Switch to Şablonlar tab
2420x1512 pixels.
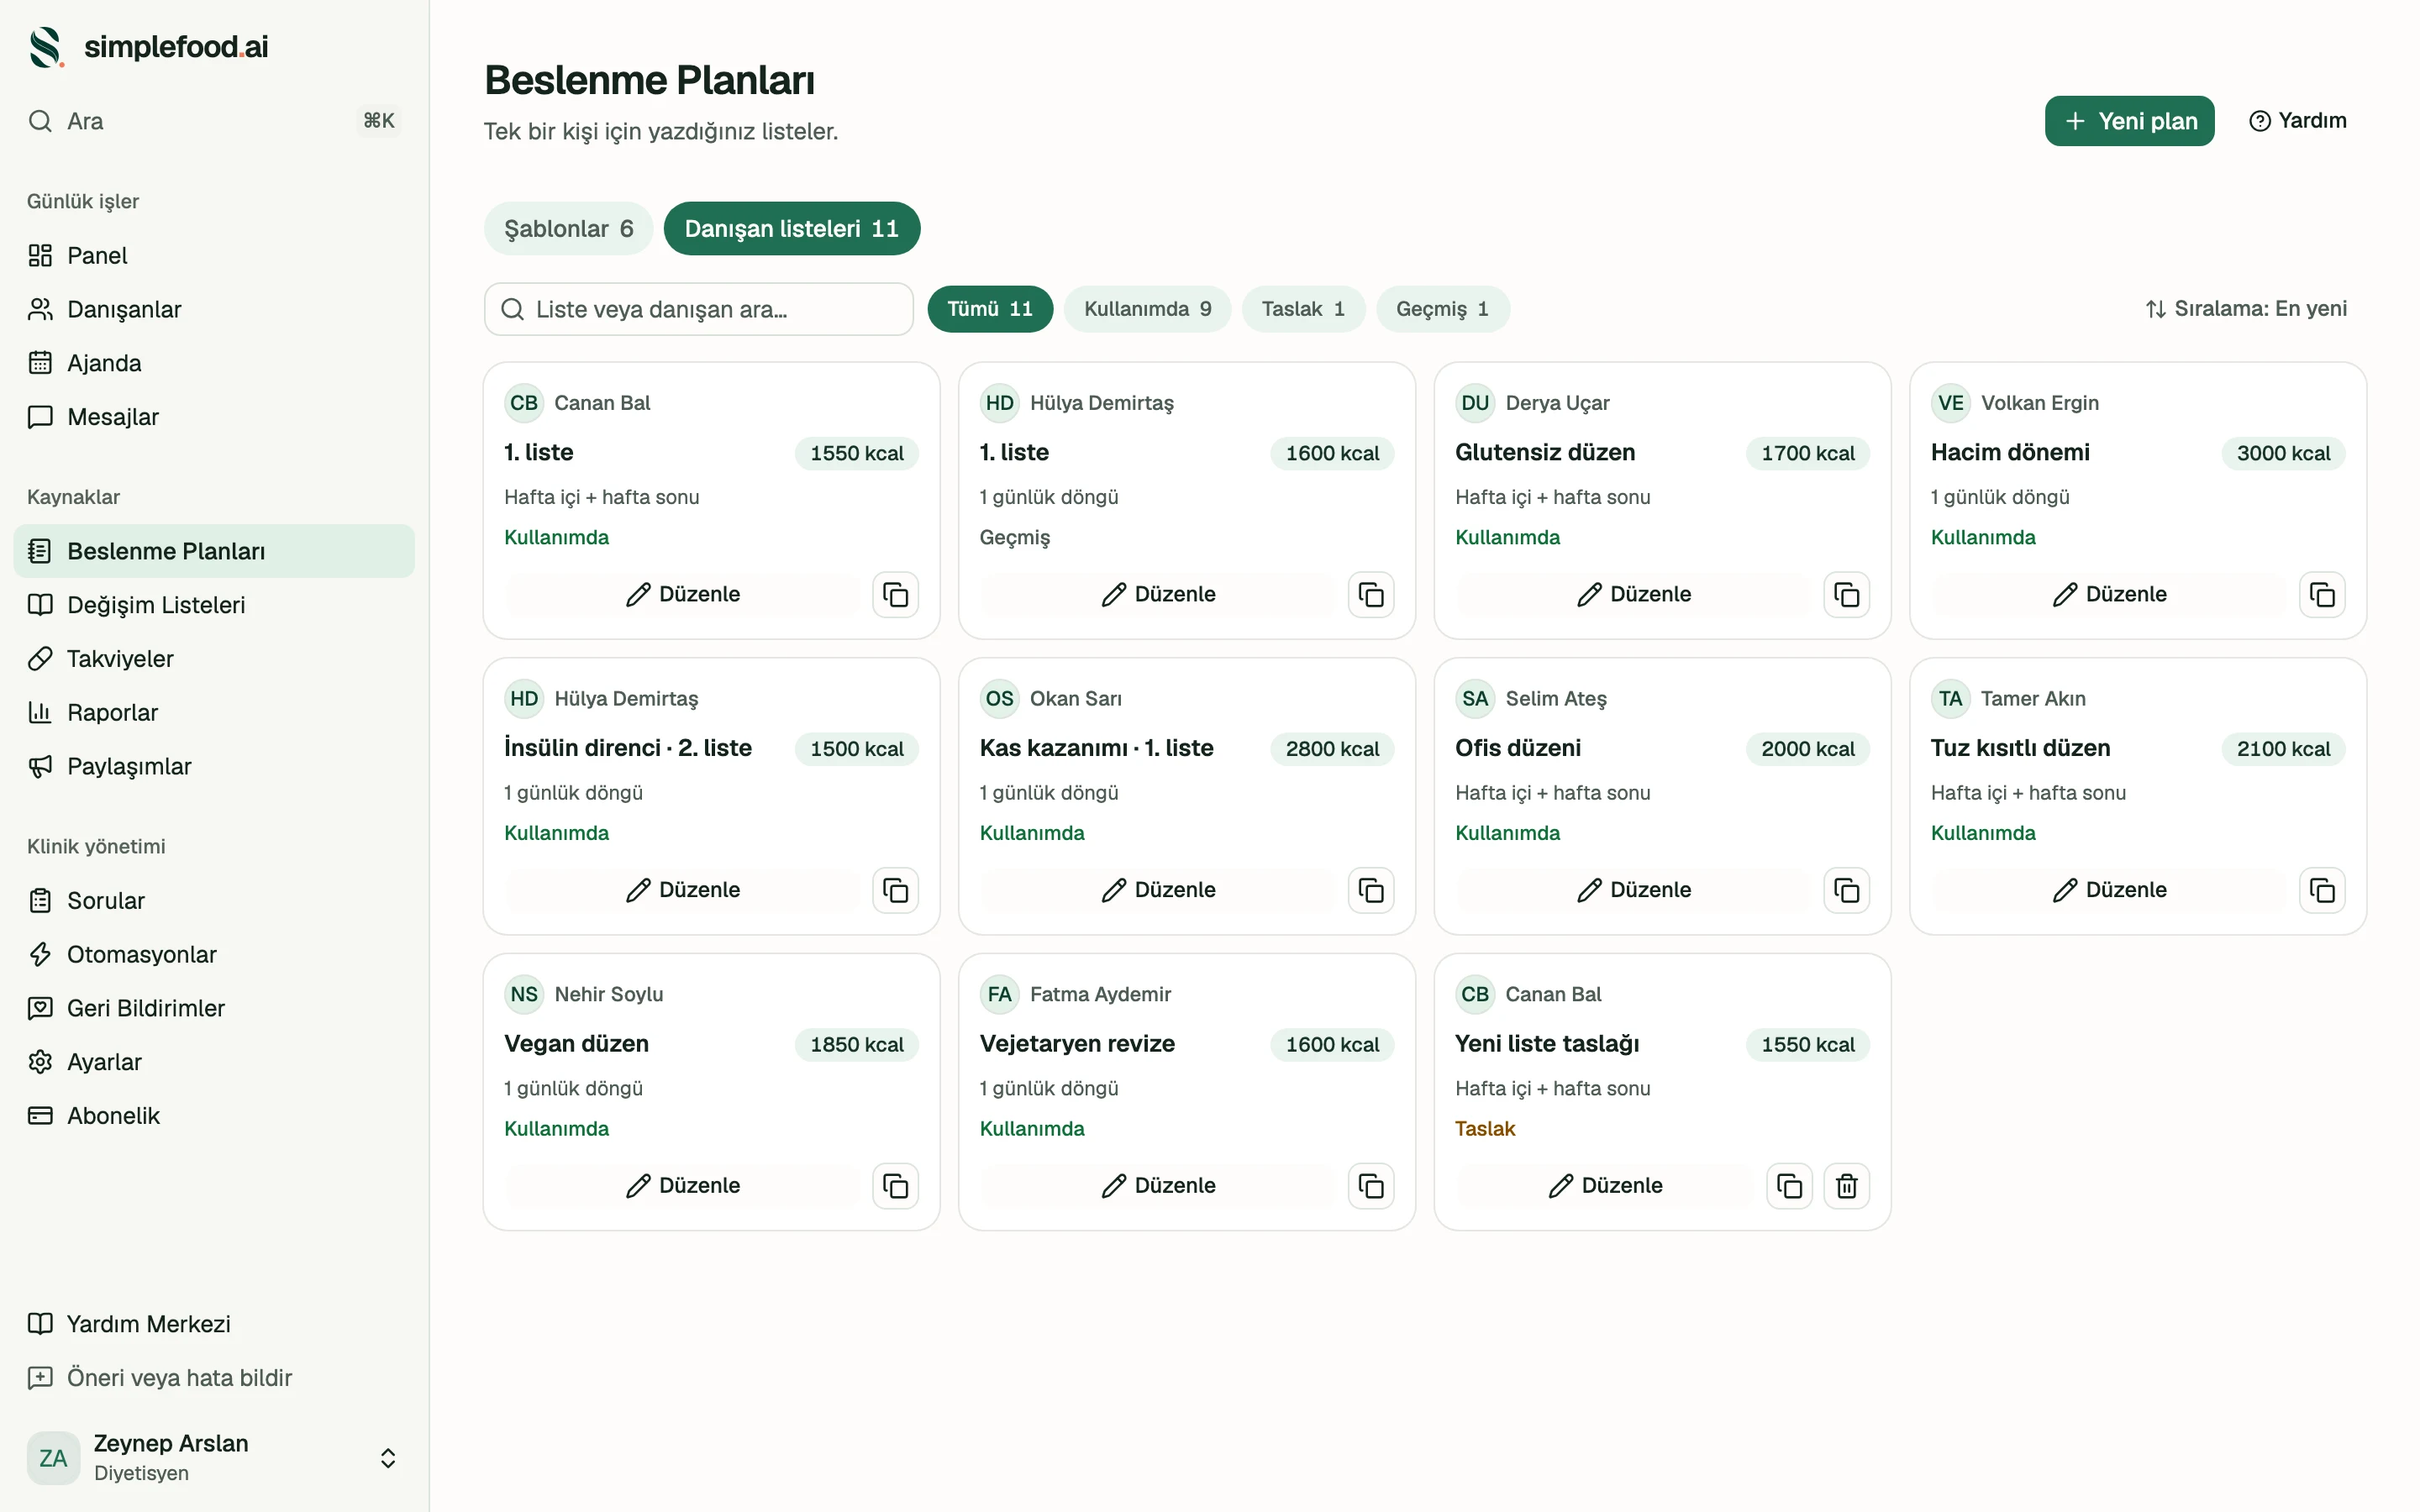pos(568,229)
